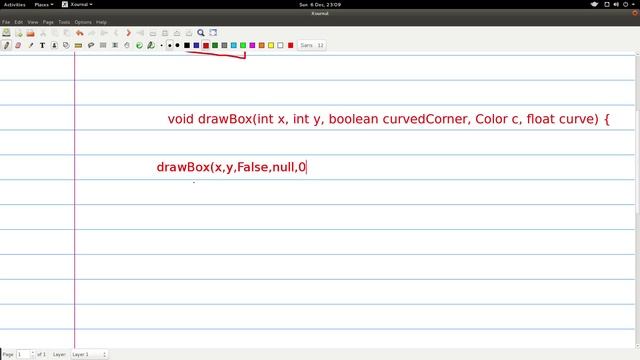This screenshot has height=360, width=640.
Task: Pick the light blue color swatch
Action: [x=234, y=45]
